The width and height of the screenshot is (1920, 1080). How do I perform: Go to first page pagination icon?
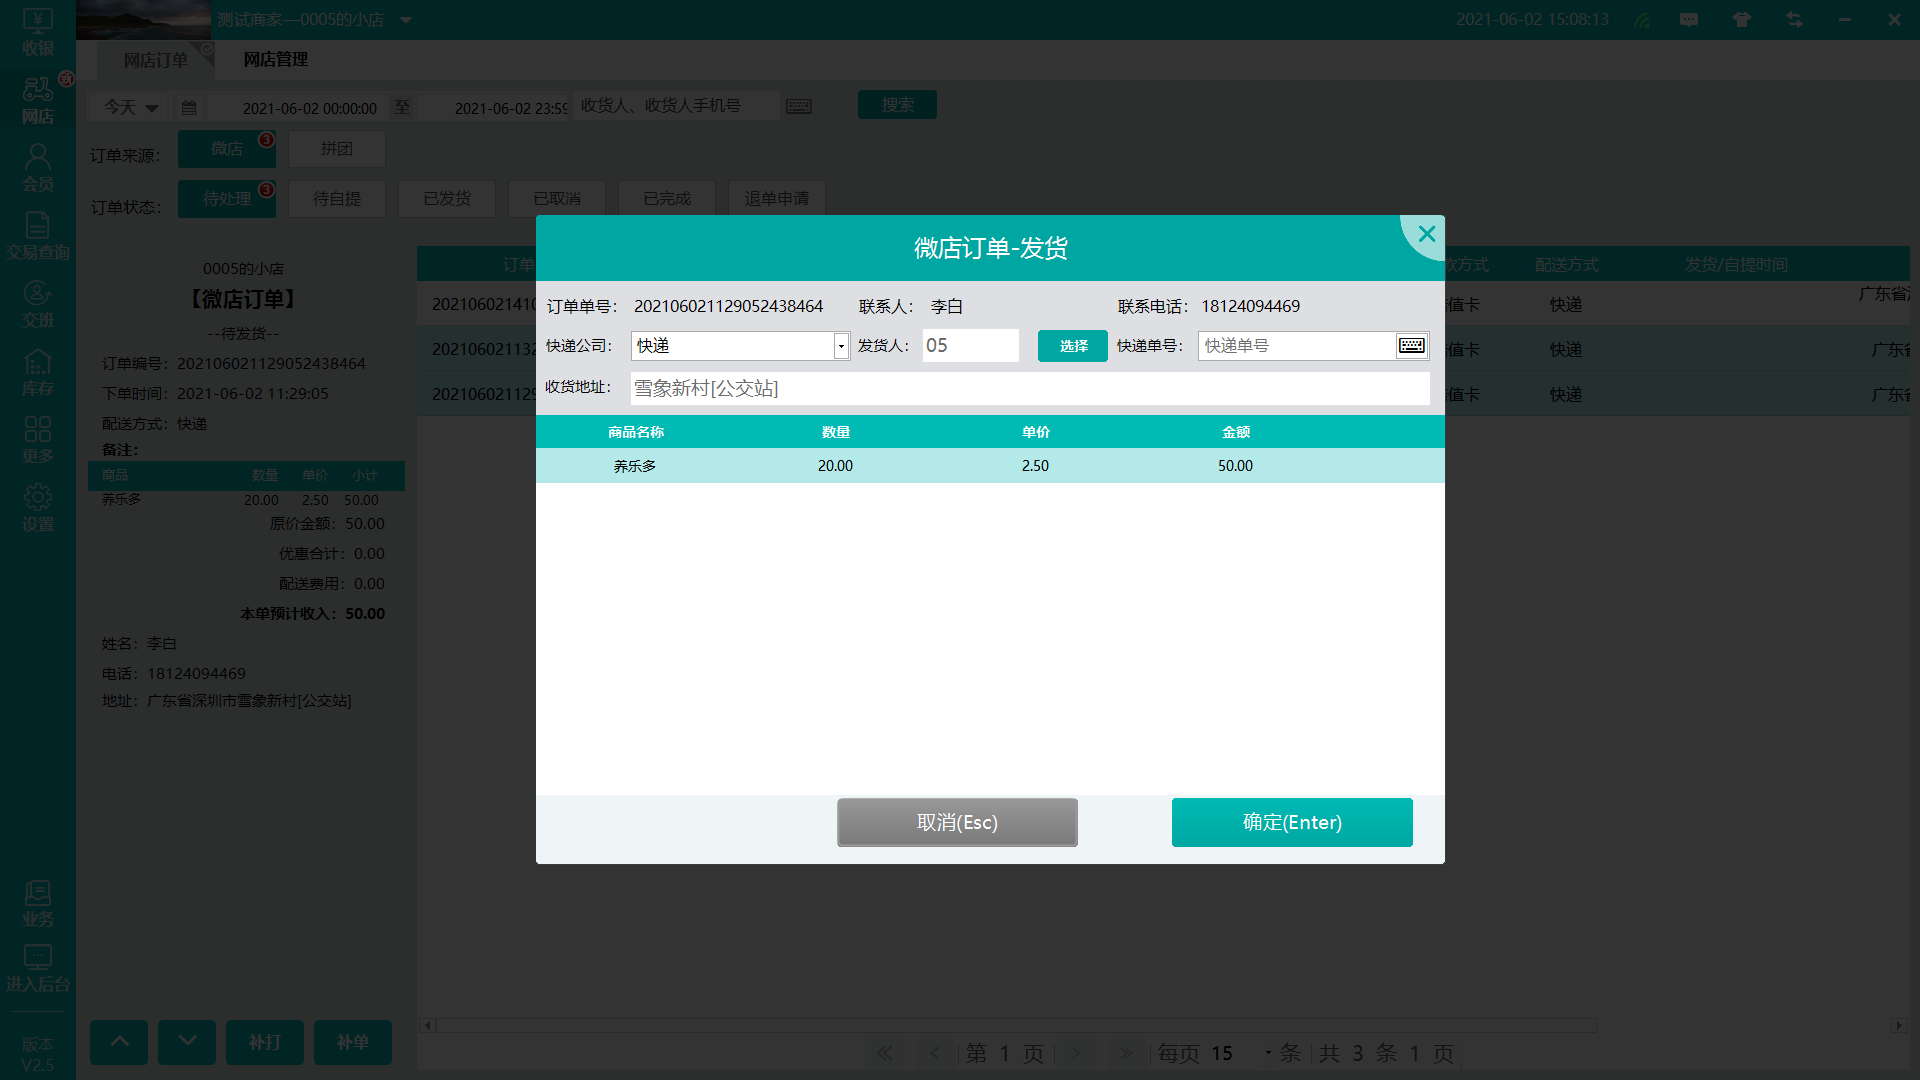(x=884, y=1053)
